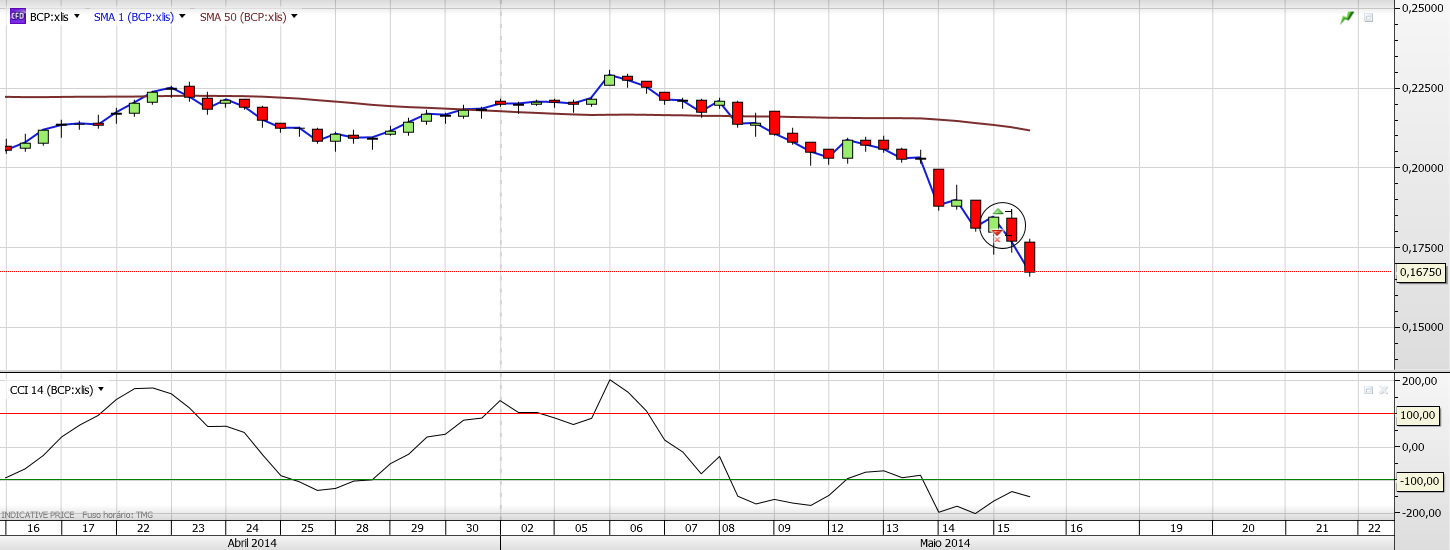Open the SMA 1 (BCP:xlis) indicator menu
Viewport: 1450px width, 550px height.
point(182,17)
